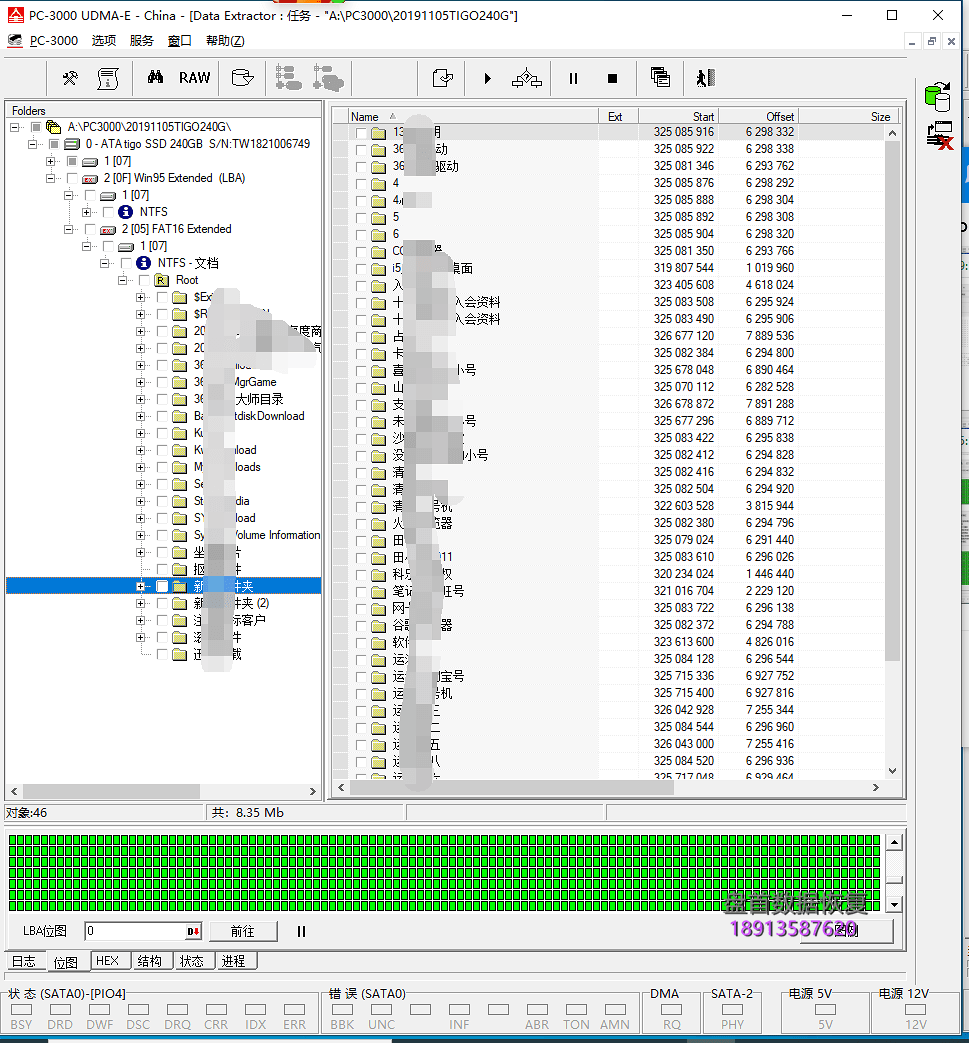Screen dimensions: 969x1043
Task: Check the box on row with start 326 677 120
Action: coord(360,337)
